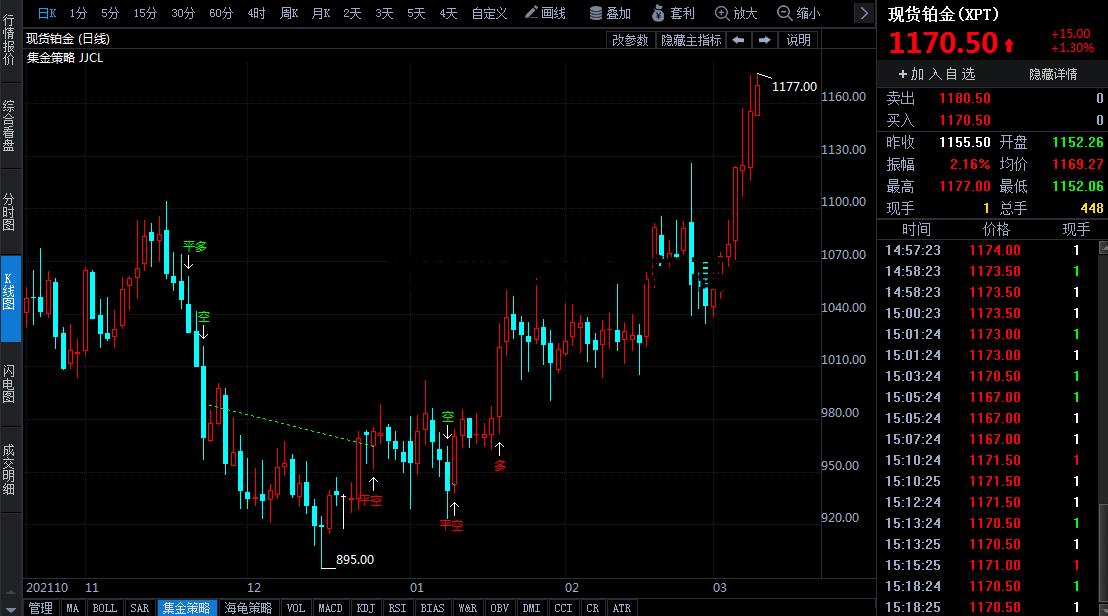Viewport: 1108px width, 616px height.
Task: Open the 行情报价 sidebar tab
Action: [9, 40]
